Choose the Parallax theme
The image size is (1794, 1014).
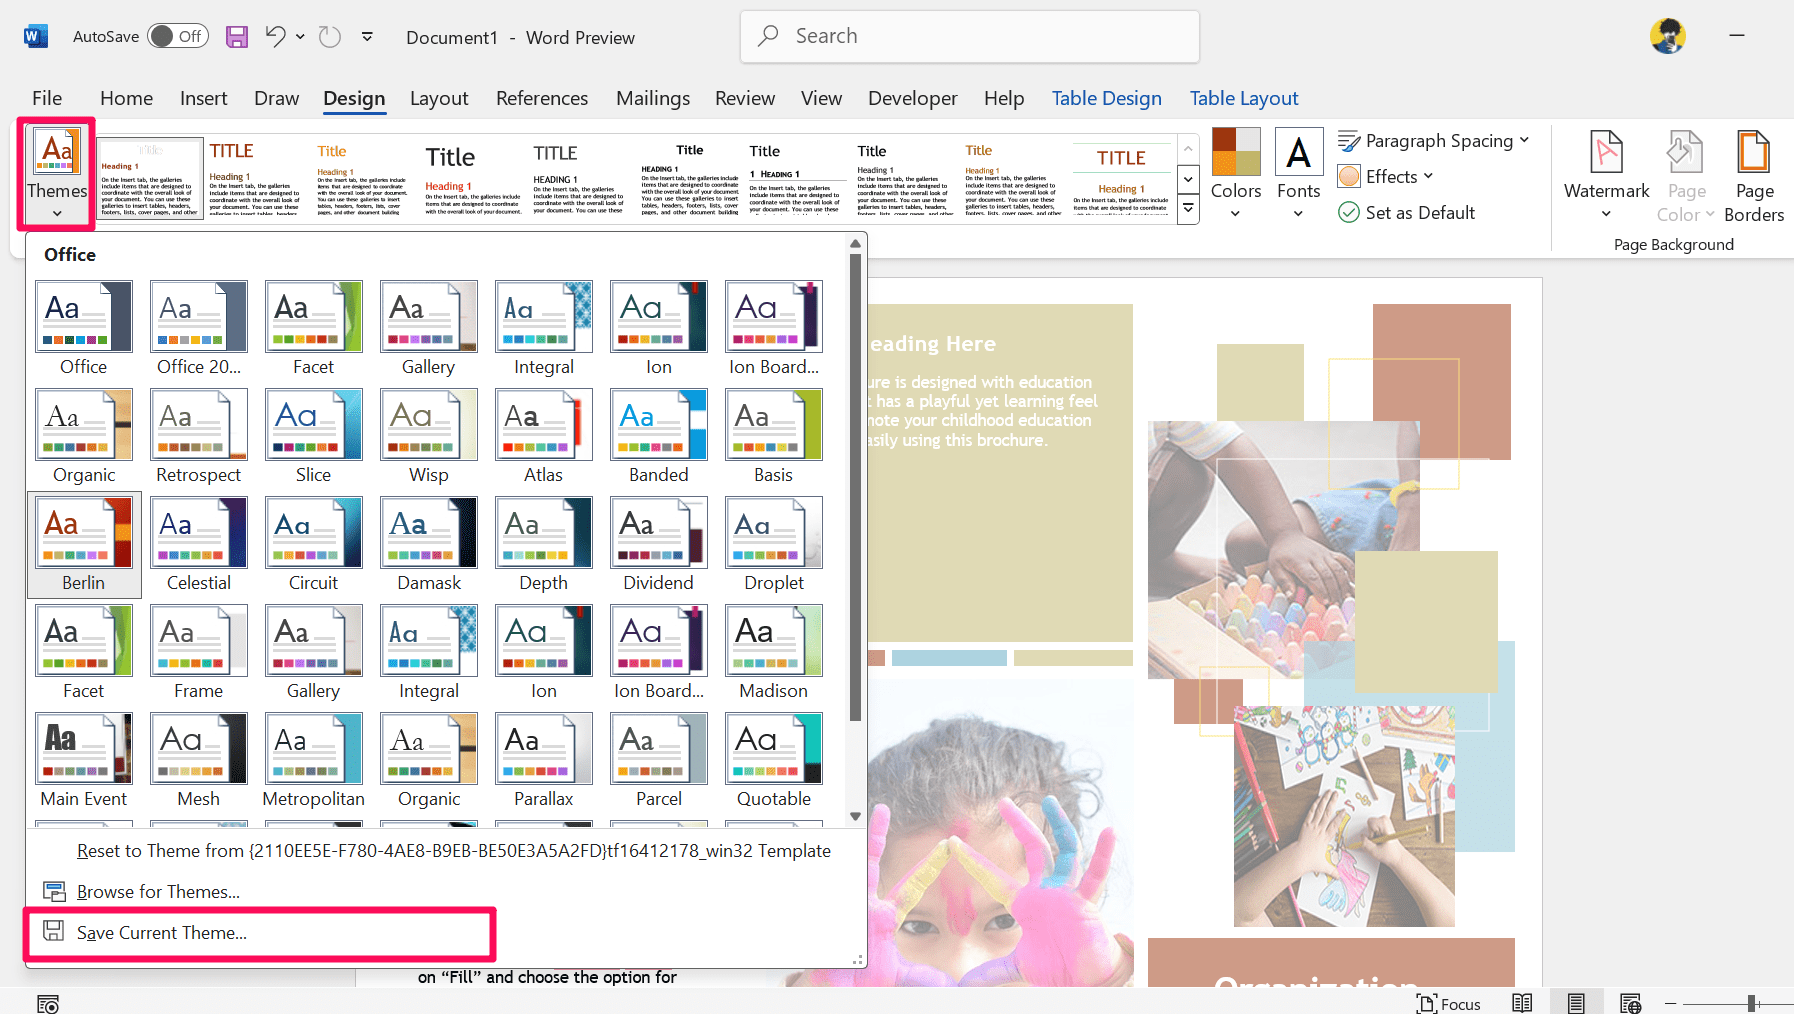pyautogui.click(x=544, y=761)
